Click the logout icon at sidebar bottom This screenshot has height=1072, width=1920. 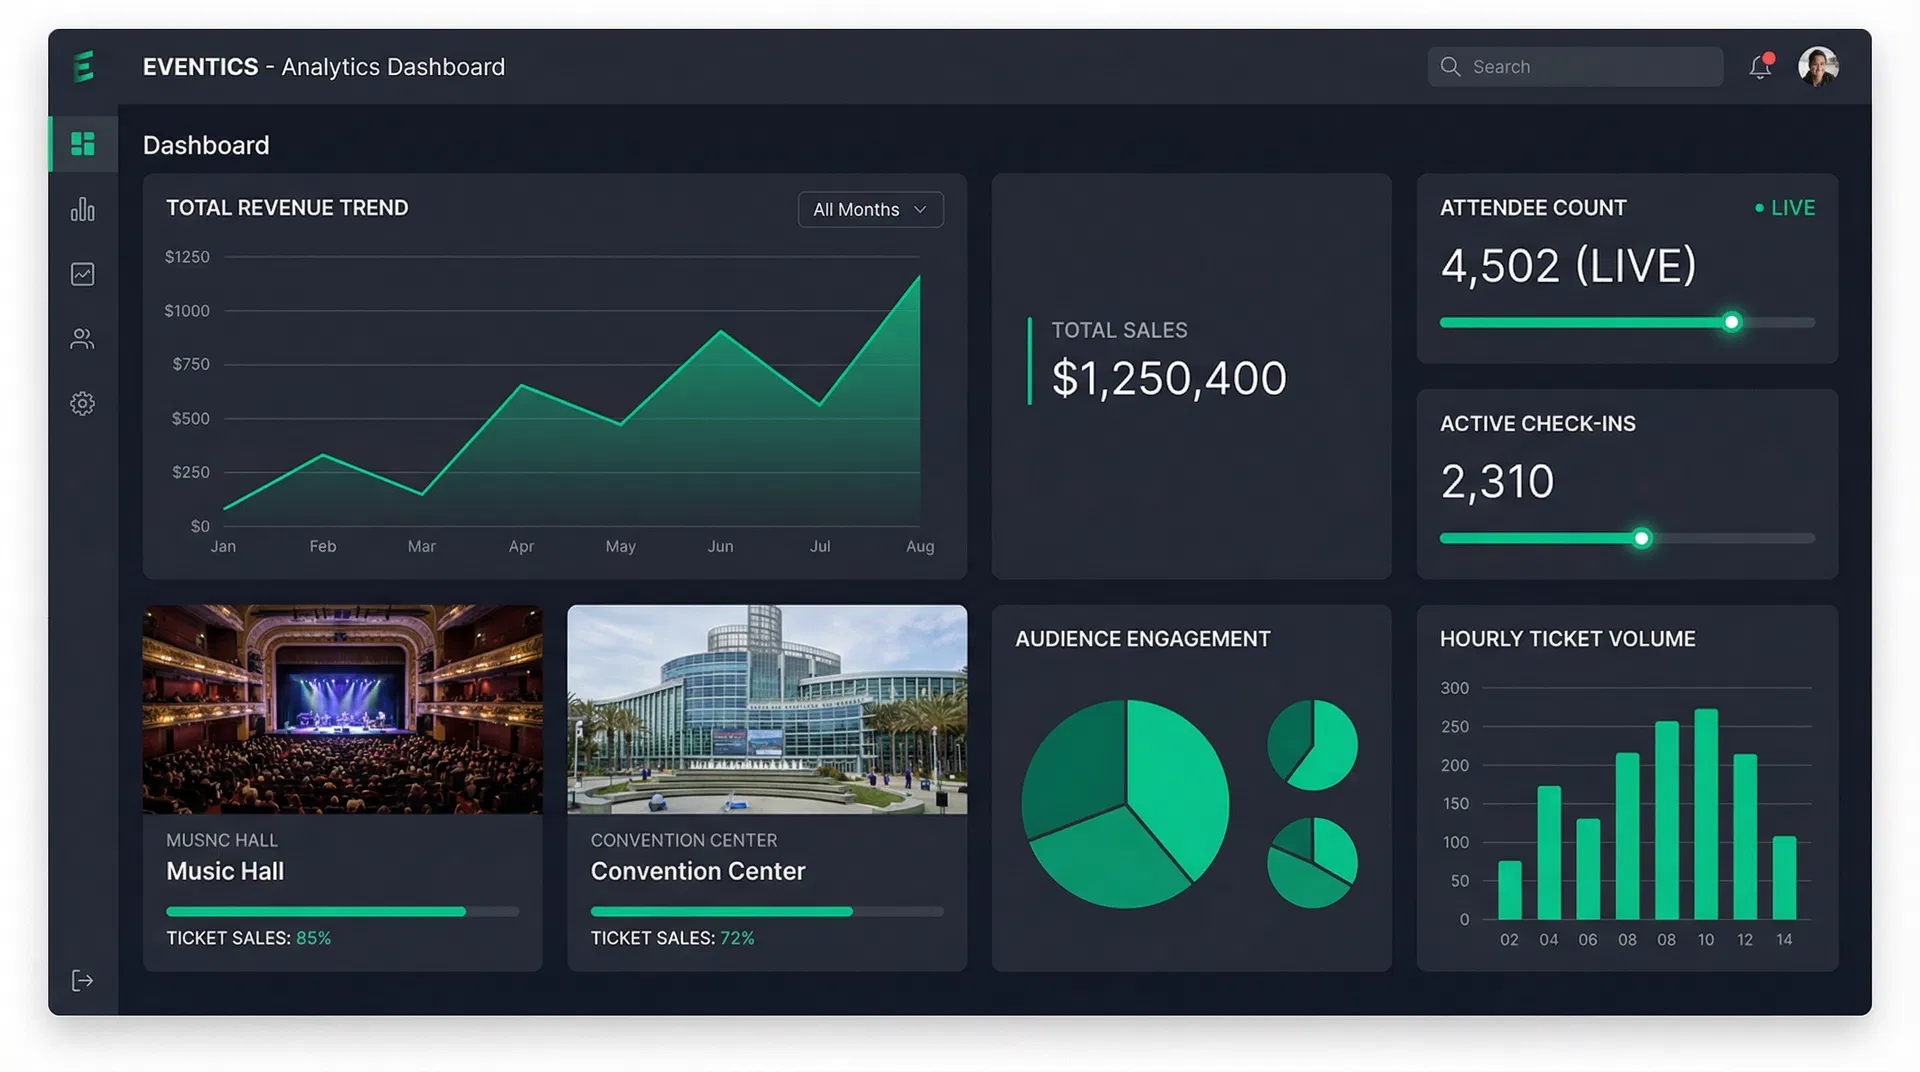pyautogui.click(x=82, y=980)
